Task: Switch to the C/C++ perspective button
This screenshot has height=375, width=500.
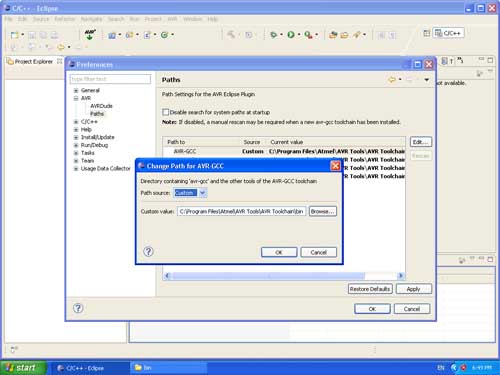Action: coord(449,33)
